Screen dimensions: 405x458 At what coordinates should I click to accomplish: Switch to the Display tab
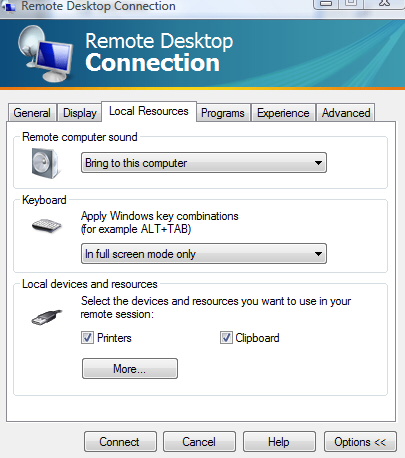[79, 113]
